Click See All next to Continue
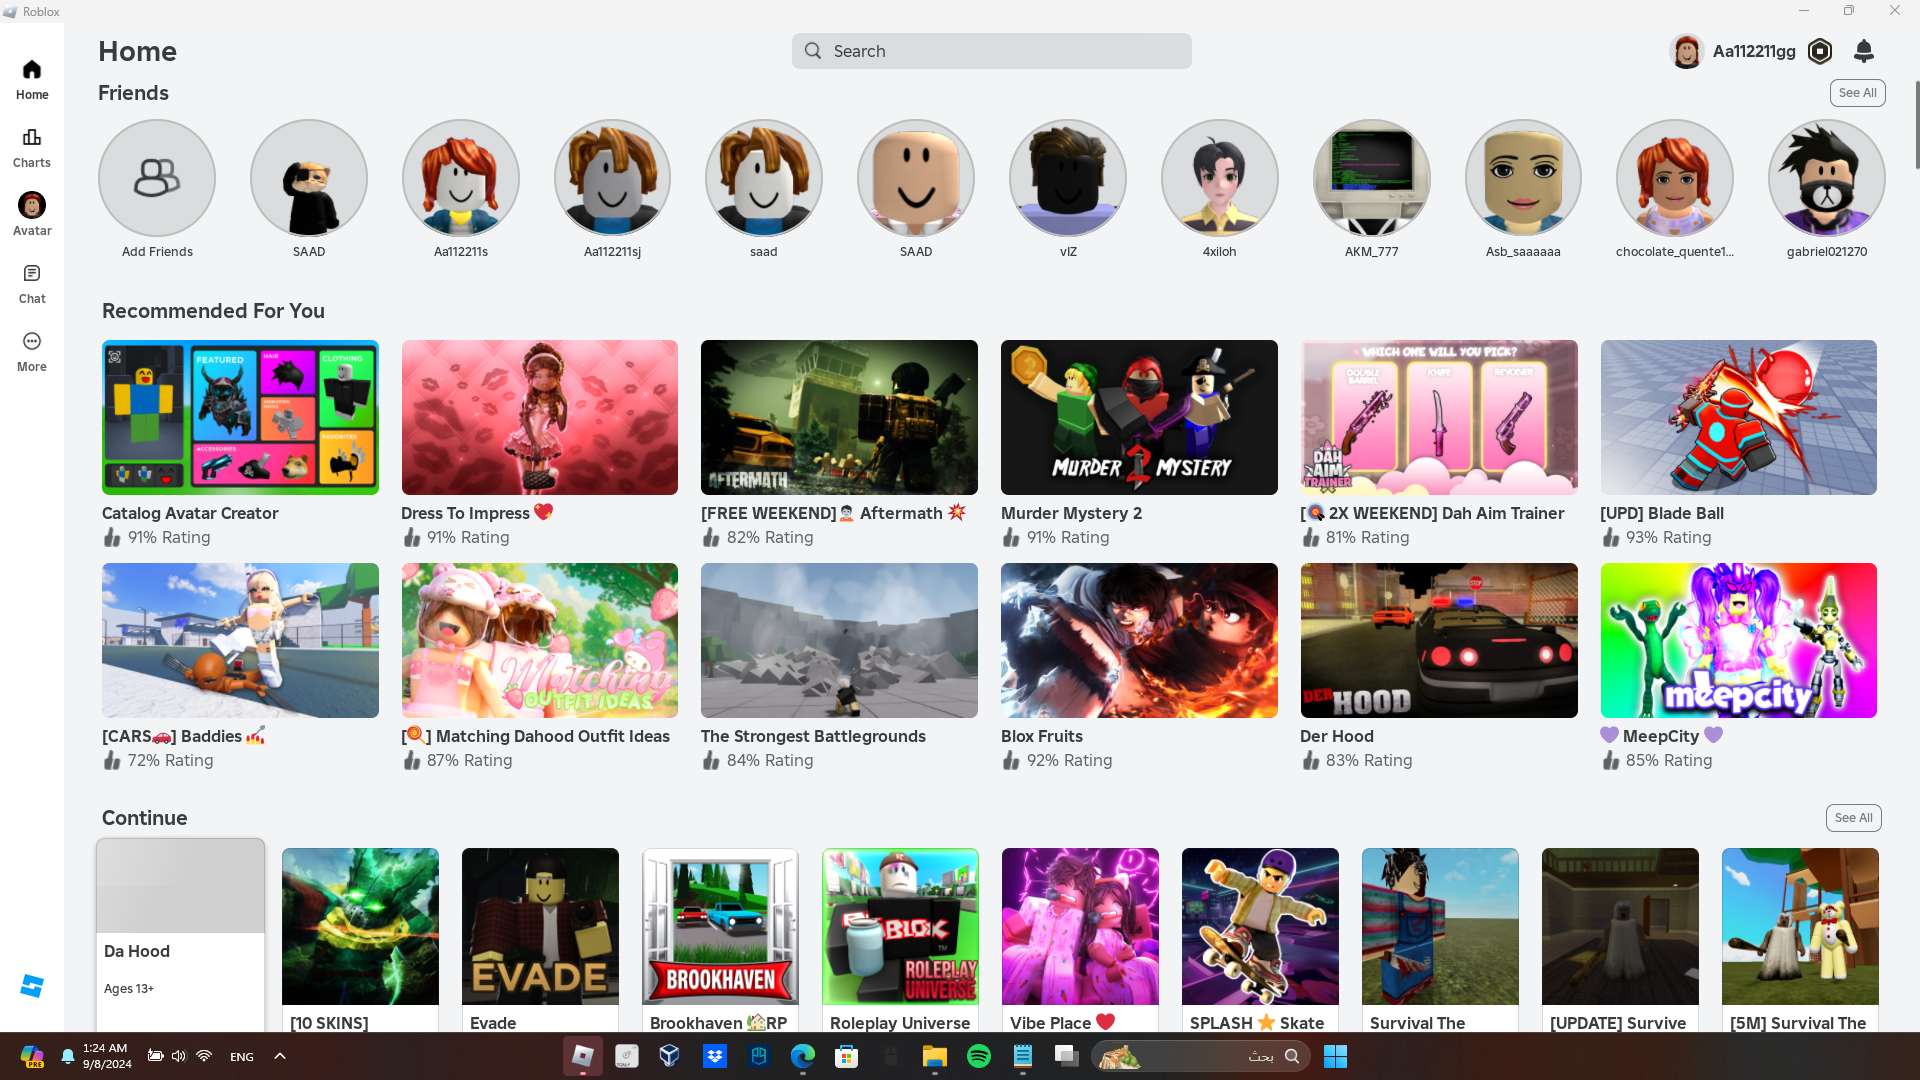Viewport: 1920px width, 1080px height. pos(1853,818)
